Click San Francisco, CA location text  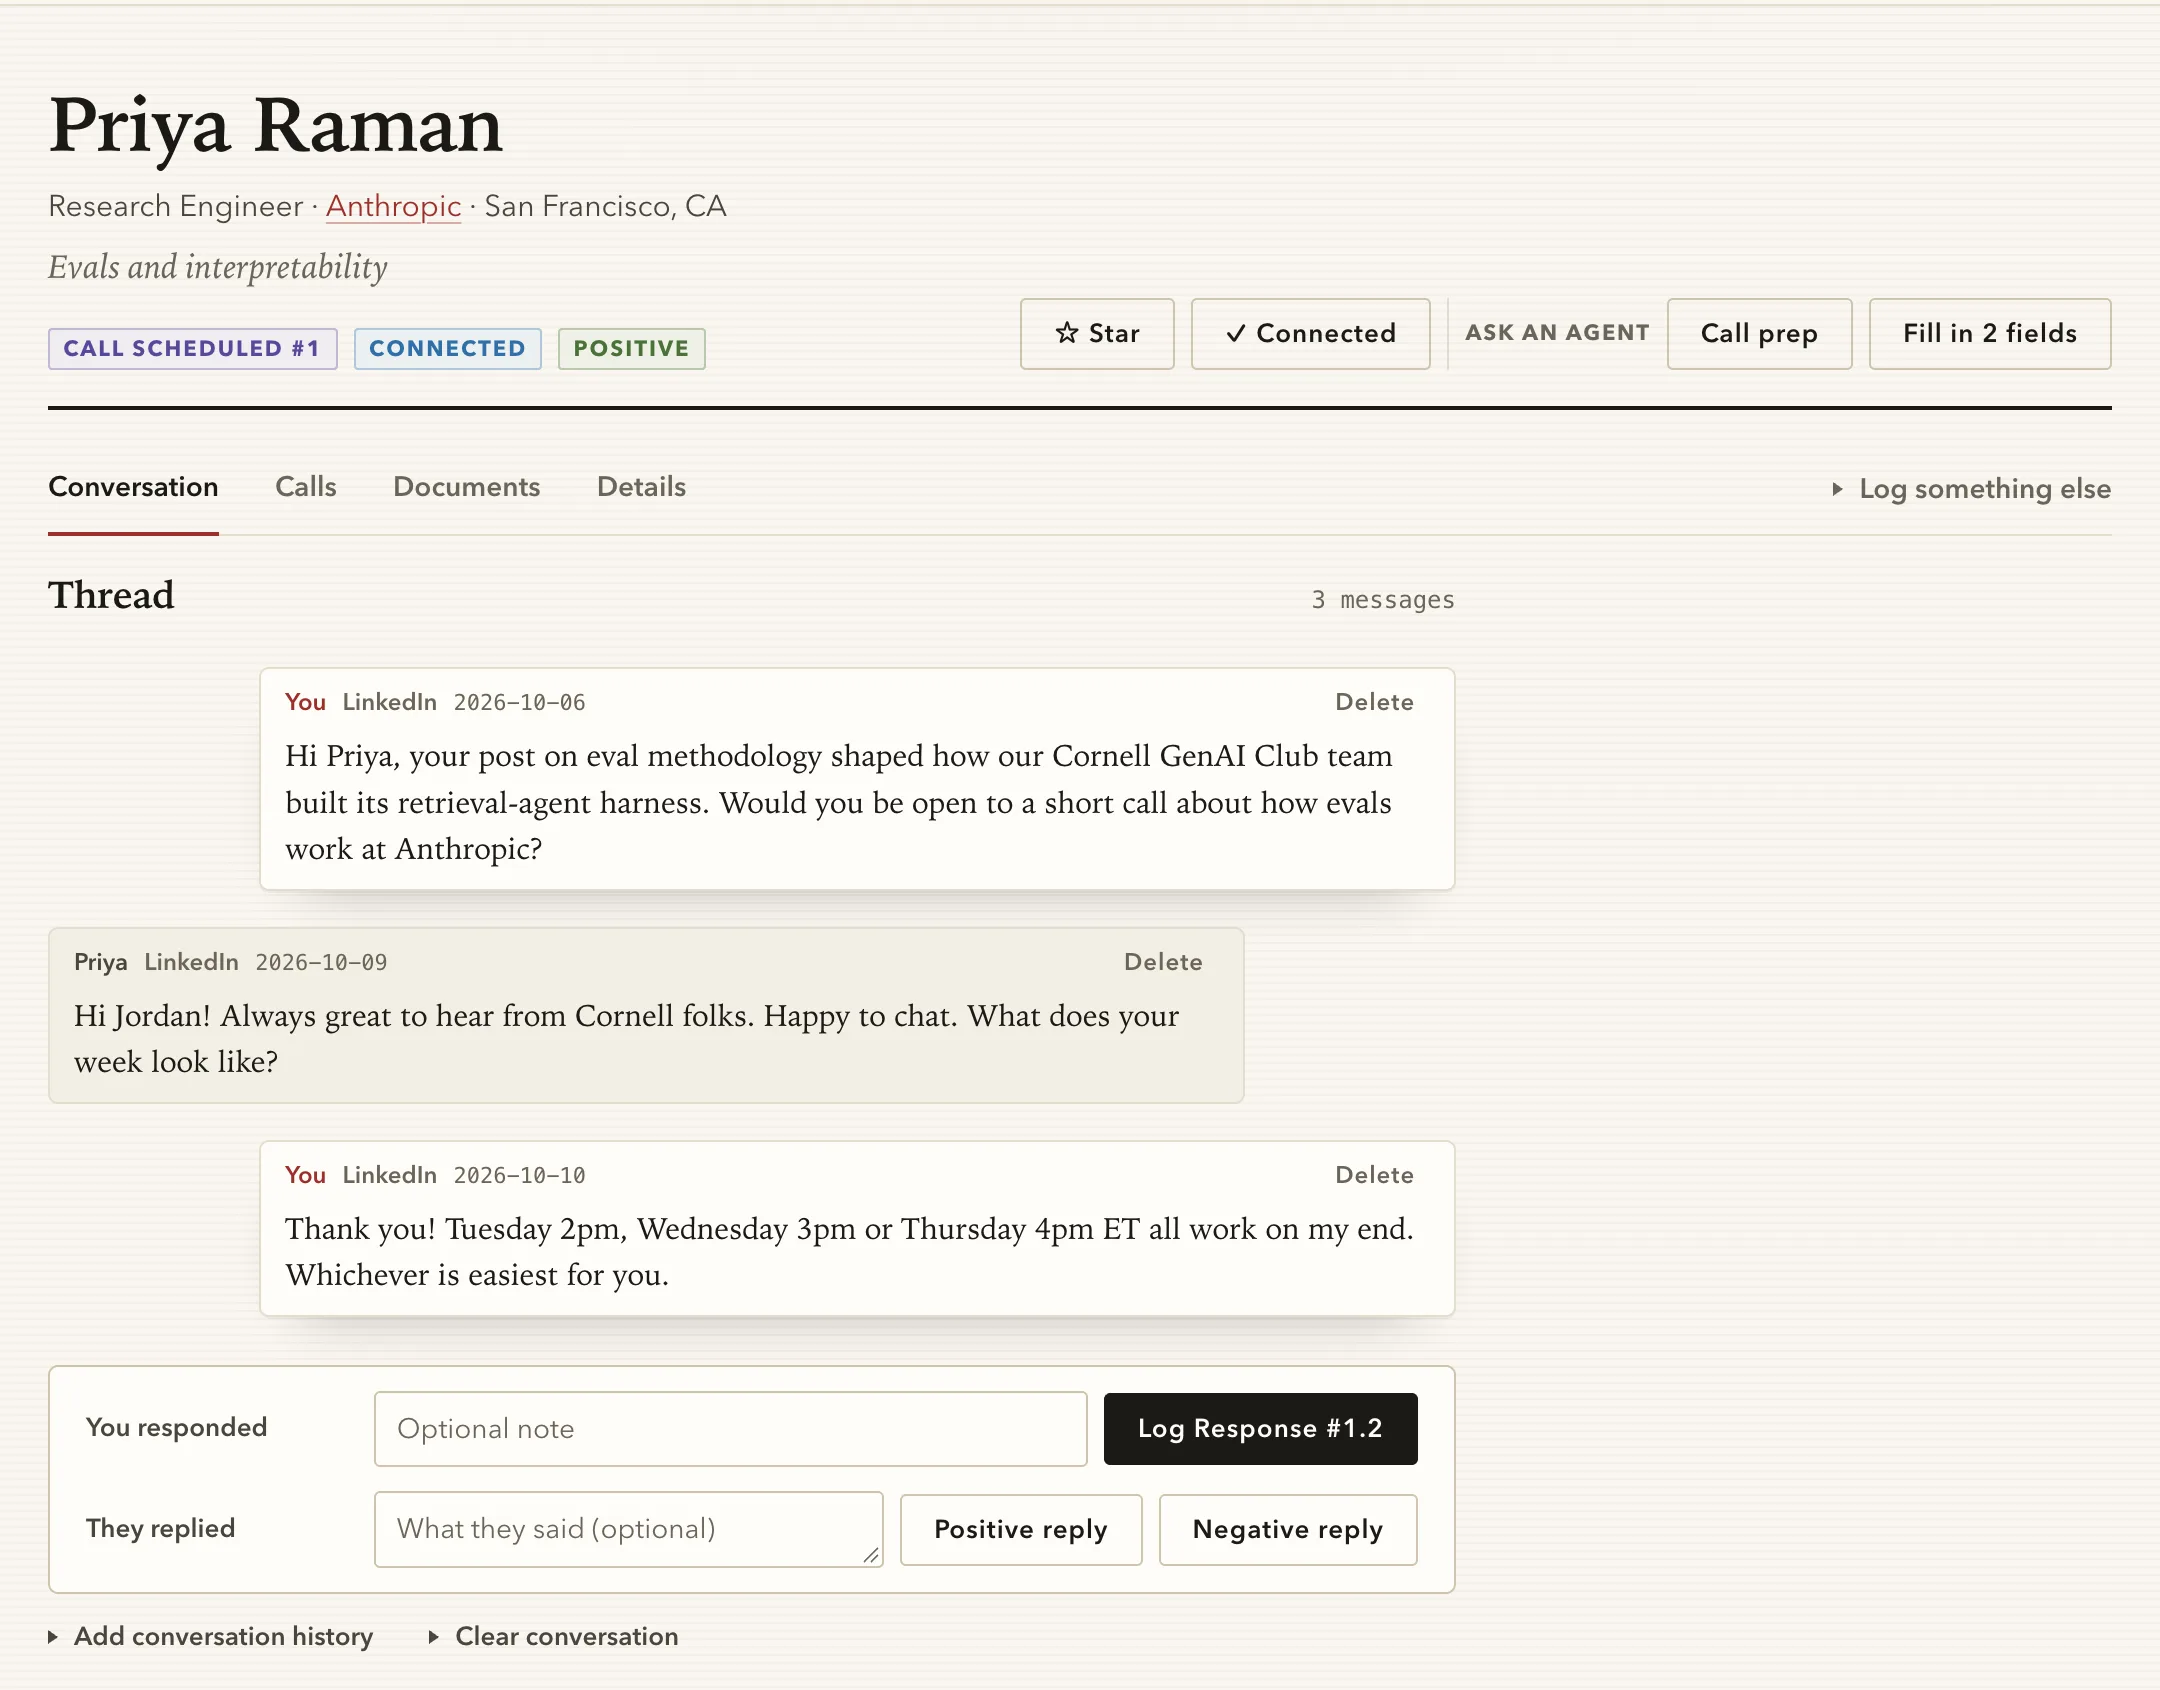point(605,206)
